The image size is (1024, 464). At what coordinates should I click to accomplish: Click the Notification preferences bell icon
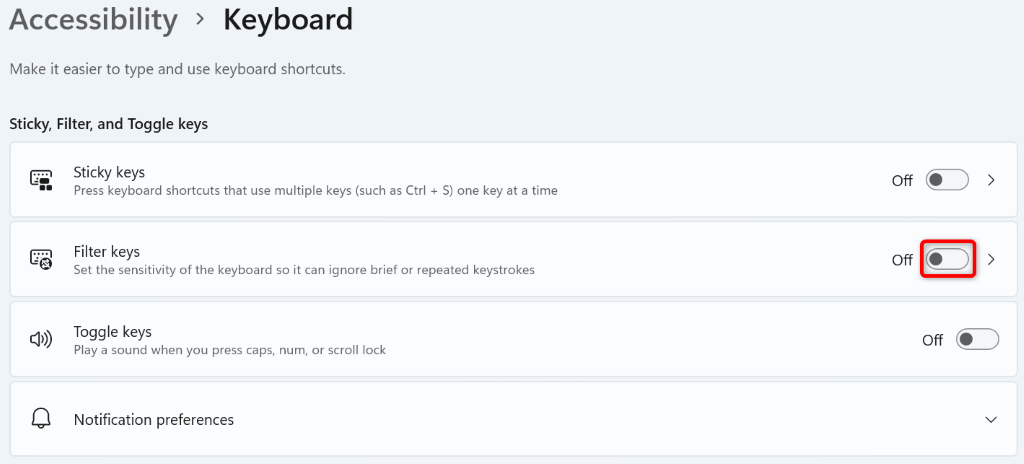coord(41,419)
